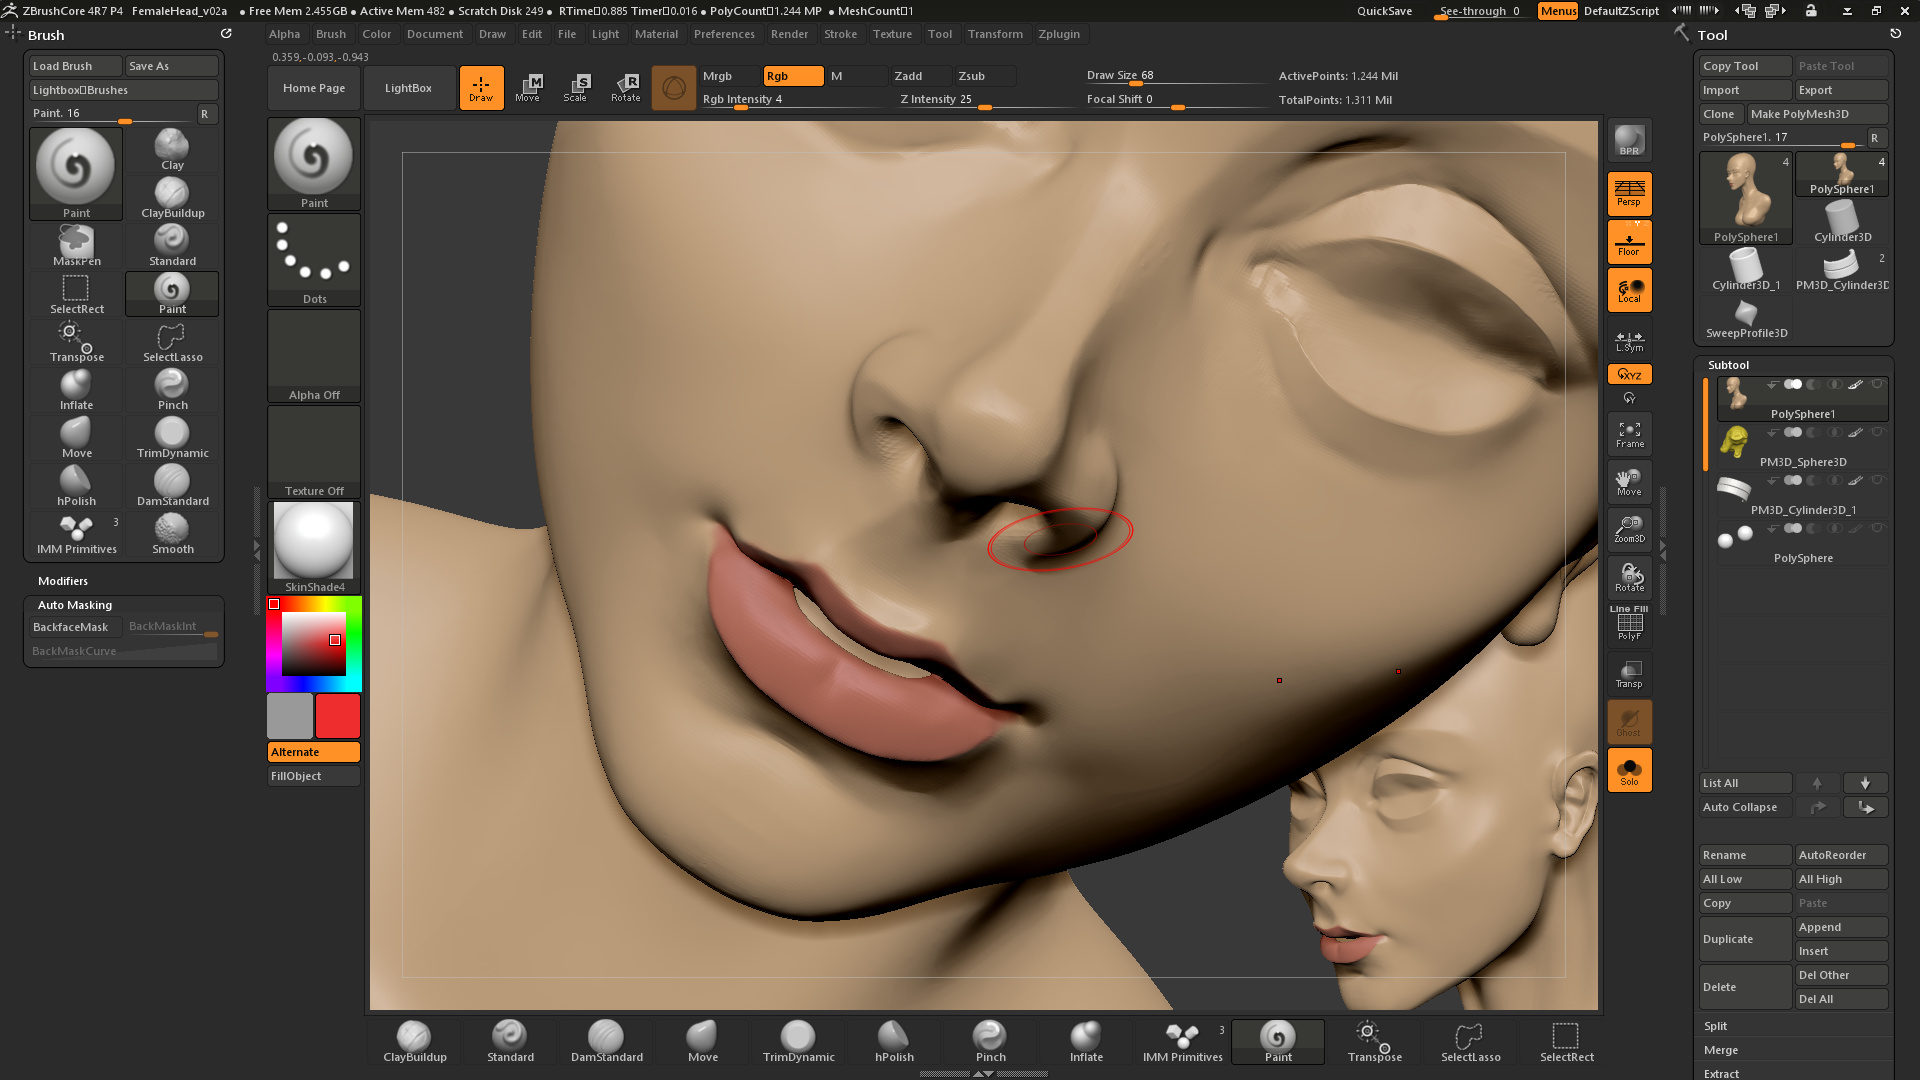Open the Zplugin menu
This screenshot has height=1080, width=1920.
pos(1059,34)
